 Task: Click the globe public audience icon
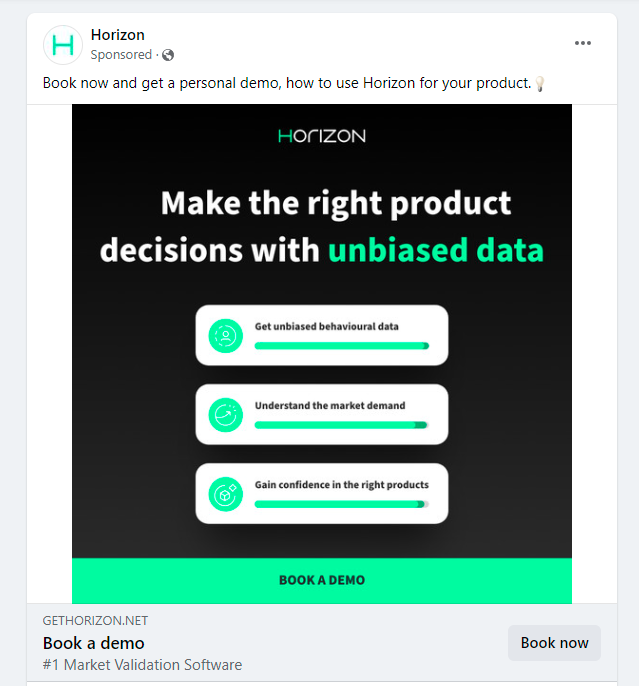point(168,55)
